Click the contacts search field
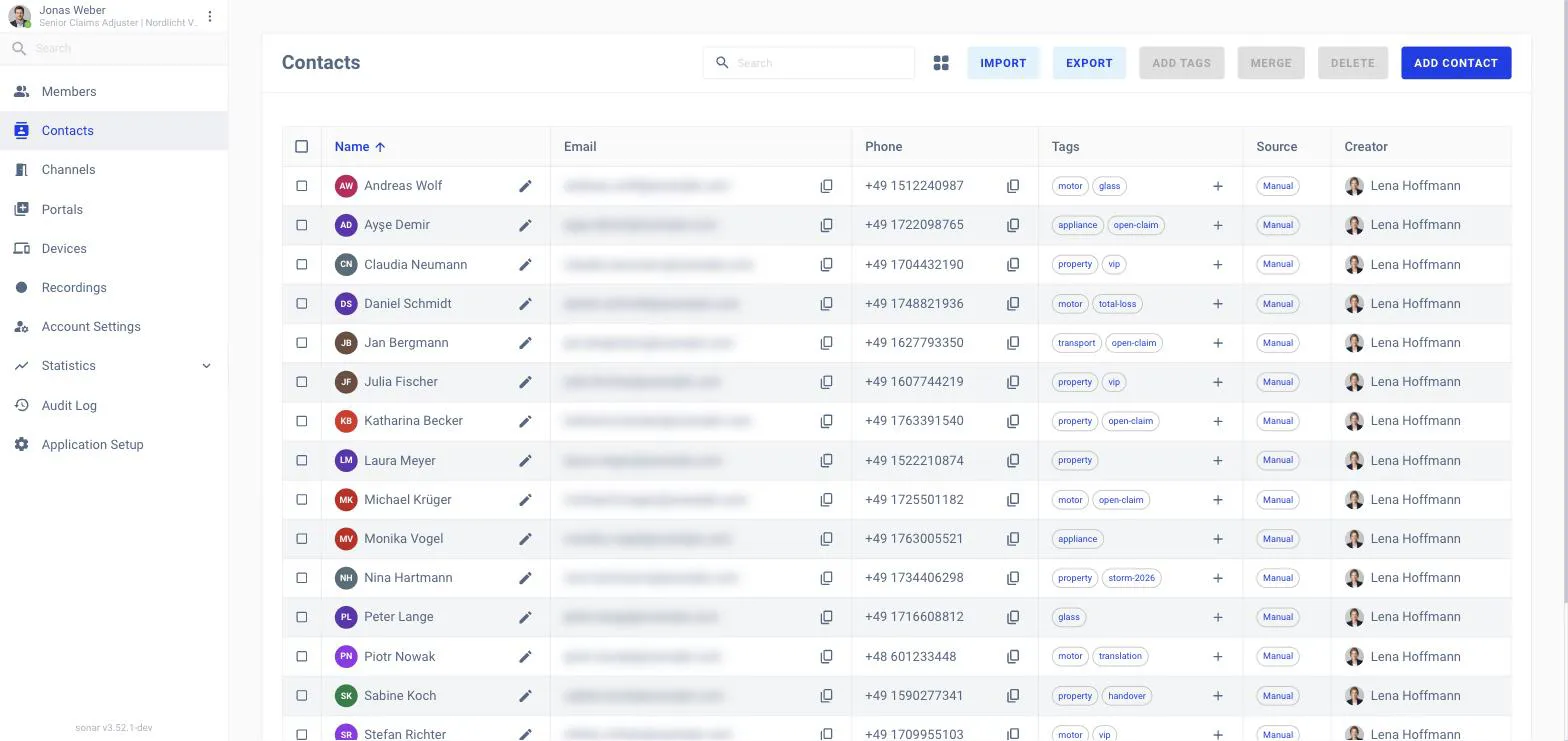Viewport: 1568px width, 741px height. click(809, 63)
